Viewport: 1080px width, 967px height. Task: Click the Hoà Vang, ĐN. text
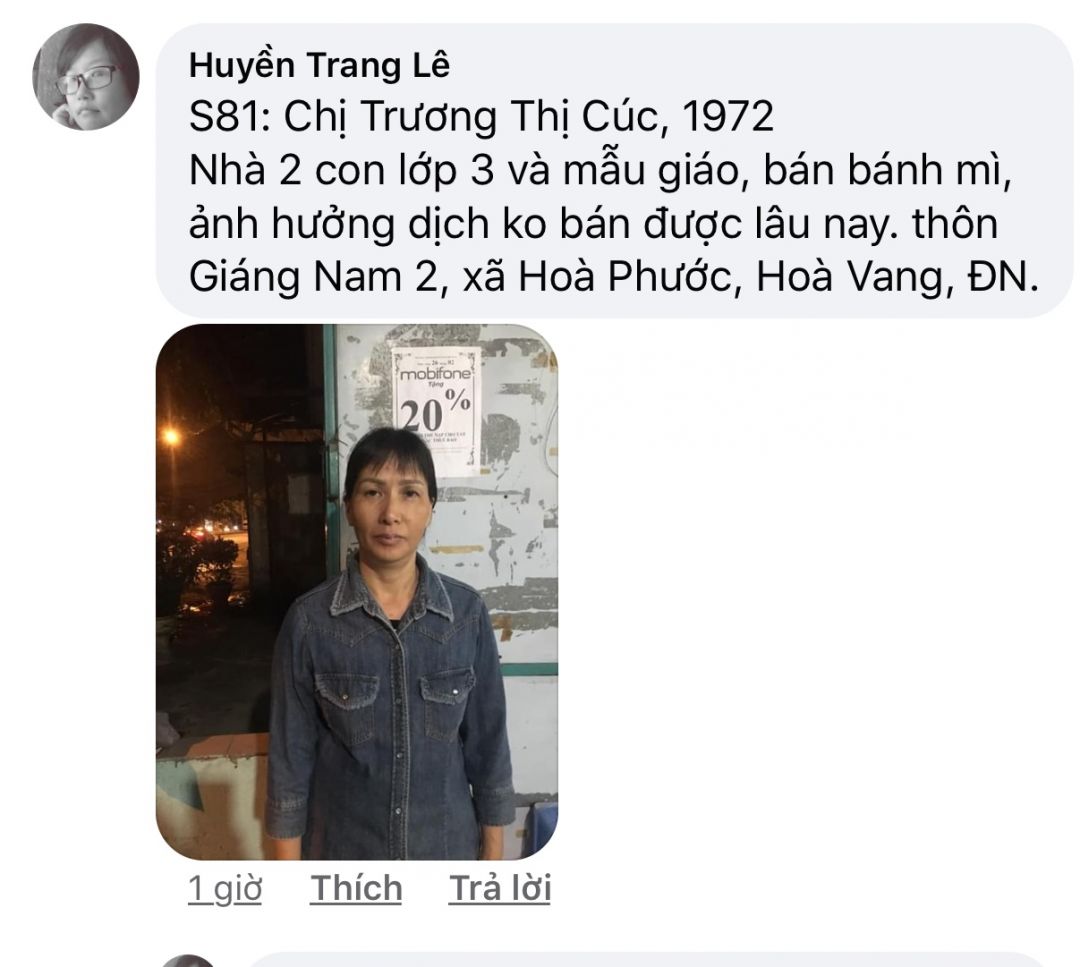(897, 277)
